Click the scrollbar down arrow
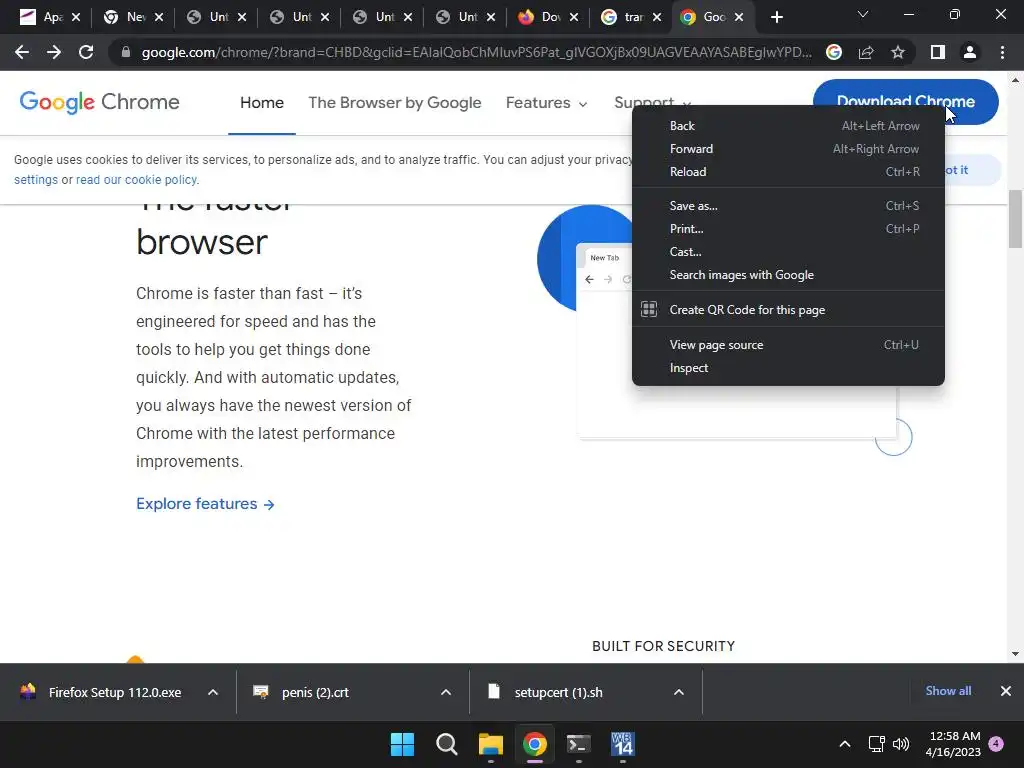This screenshot has width=1024, height=768. point(1015,654)
